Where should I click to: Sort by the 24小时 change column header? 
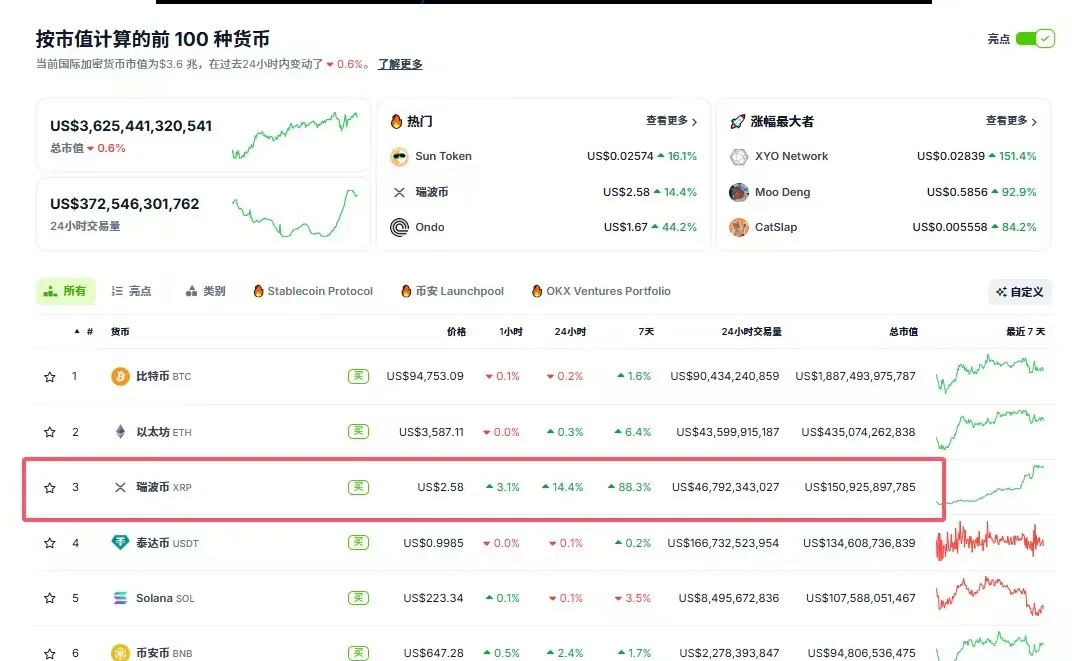click(x=570, y=332)
